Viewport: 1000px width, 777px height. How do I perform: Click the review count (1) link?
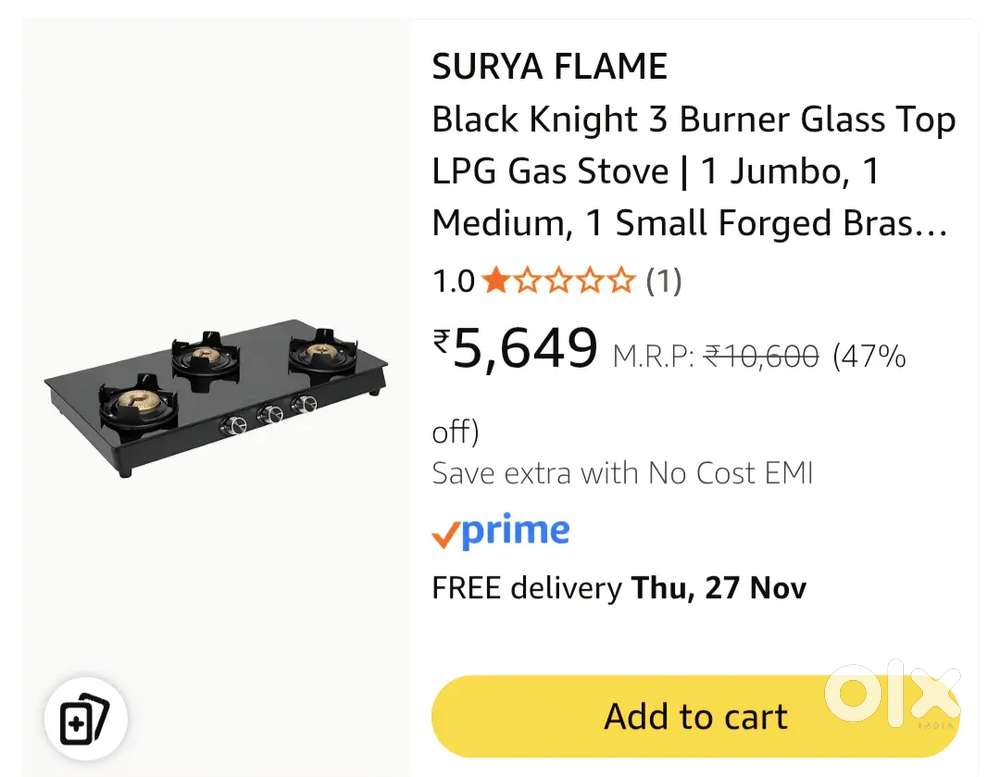pyautogui.click(x=663, y=281)
